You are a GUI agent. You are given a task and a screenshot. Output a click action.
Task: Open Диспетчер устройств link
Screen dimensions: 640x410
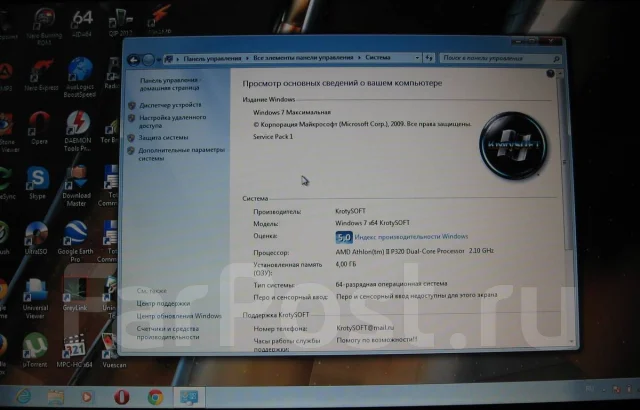pyautogui.click(x=170, y=105)
